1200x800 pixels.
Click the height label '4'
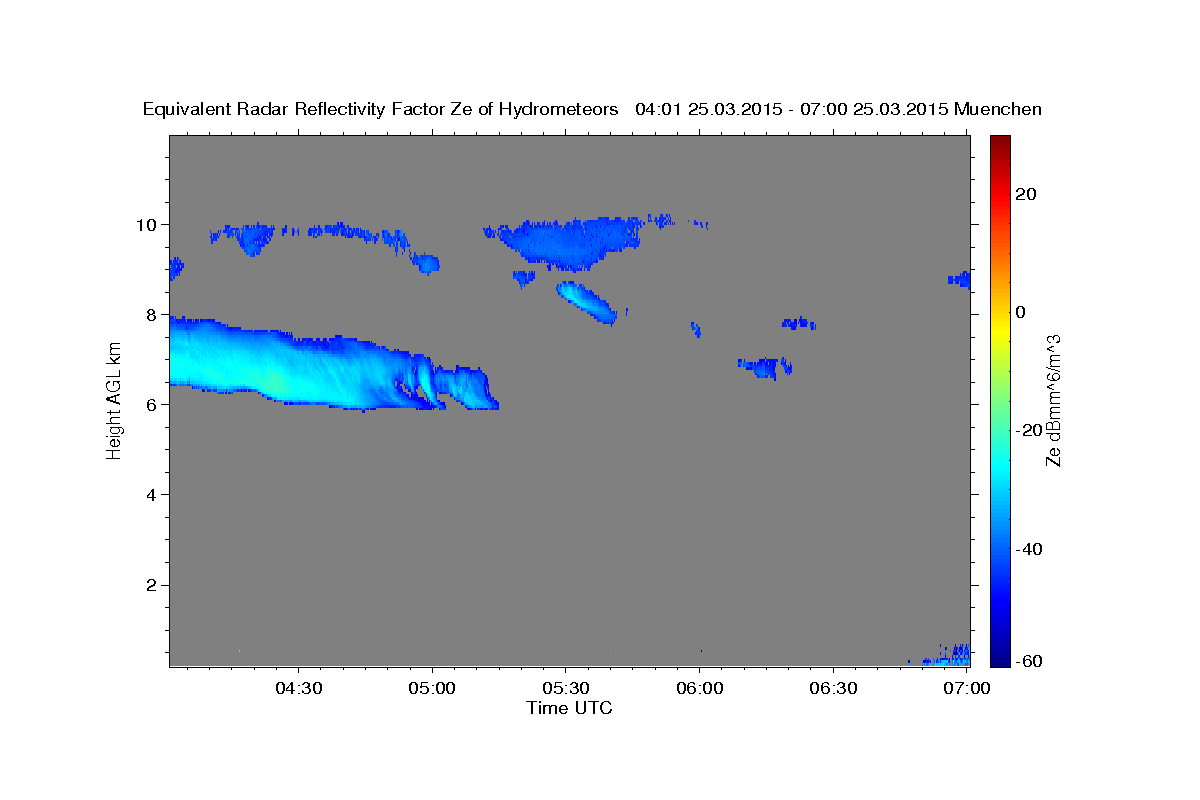[x=150, y=494]
